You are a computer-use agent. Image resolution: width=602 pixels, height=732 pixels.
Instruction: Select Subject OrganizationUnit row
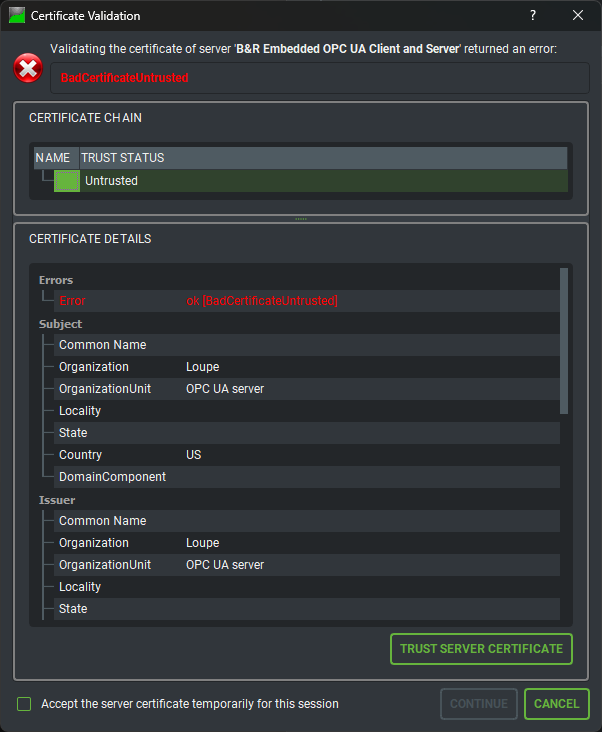[x=307, y=388]
